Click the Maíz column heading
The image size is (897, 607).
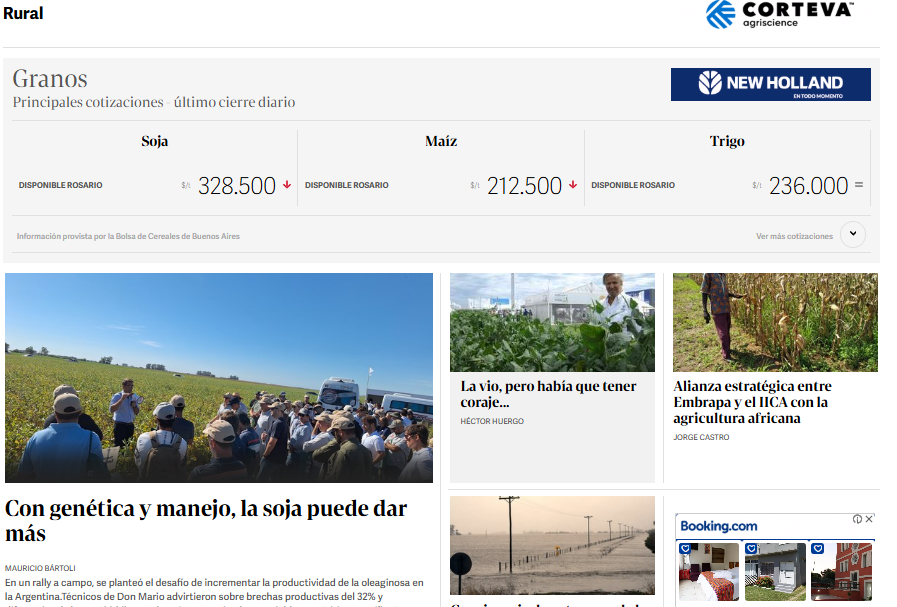pyautogui.click(x=441, y=141)
